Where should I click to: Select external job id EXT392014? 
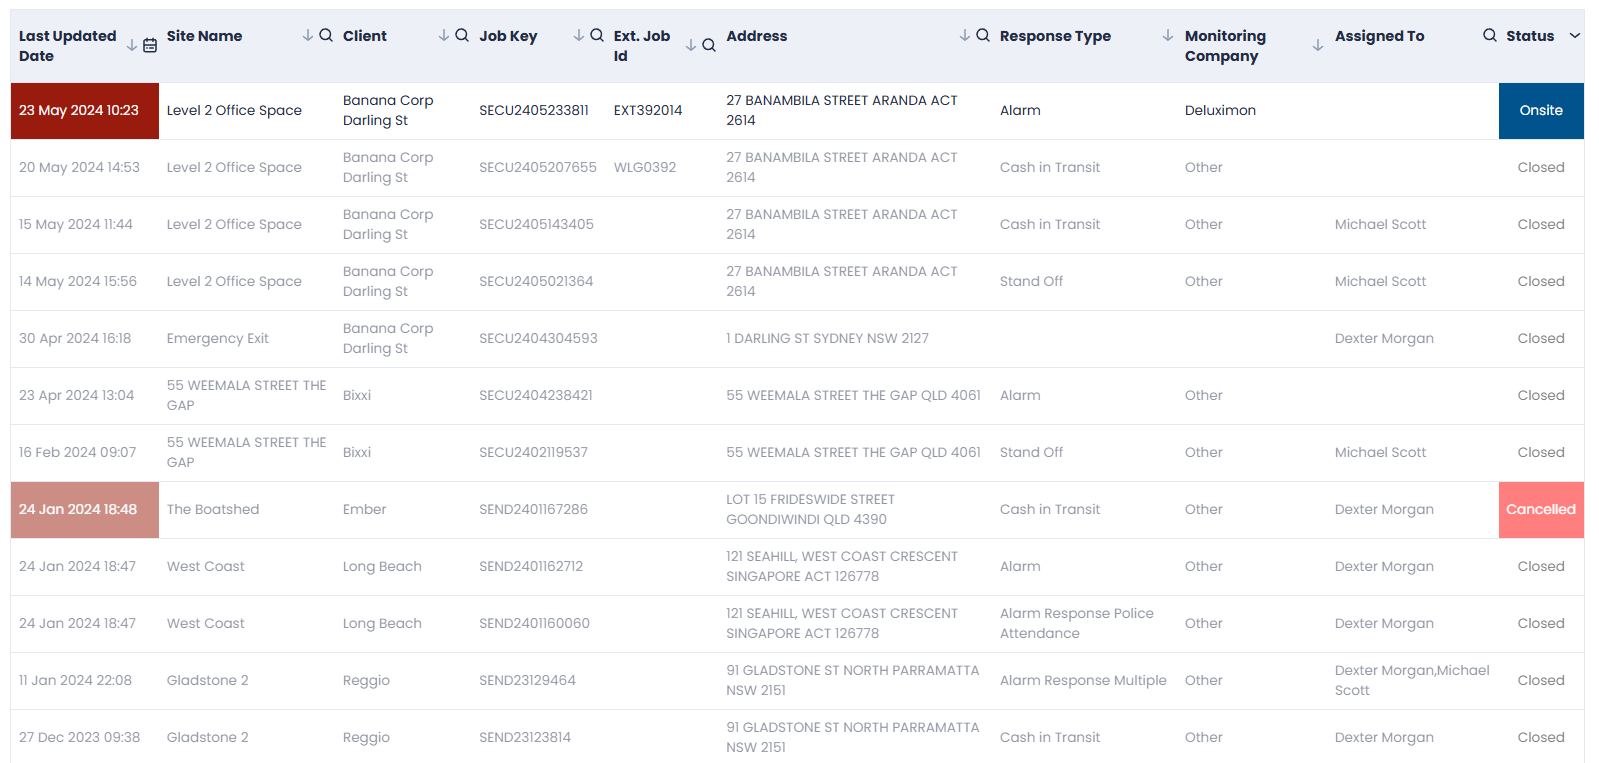(x=648, y=110)
